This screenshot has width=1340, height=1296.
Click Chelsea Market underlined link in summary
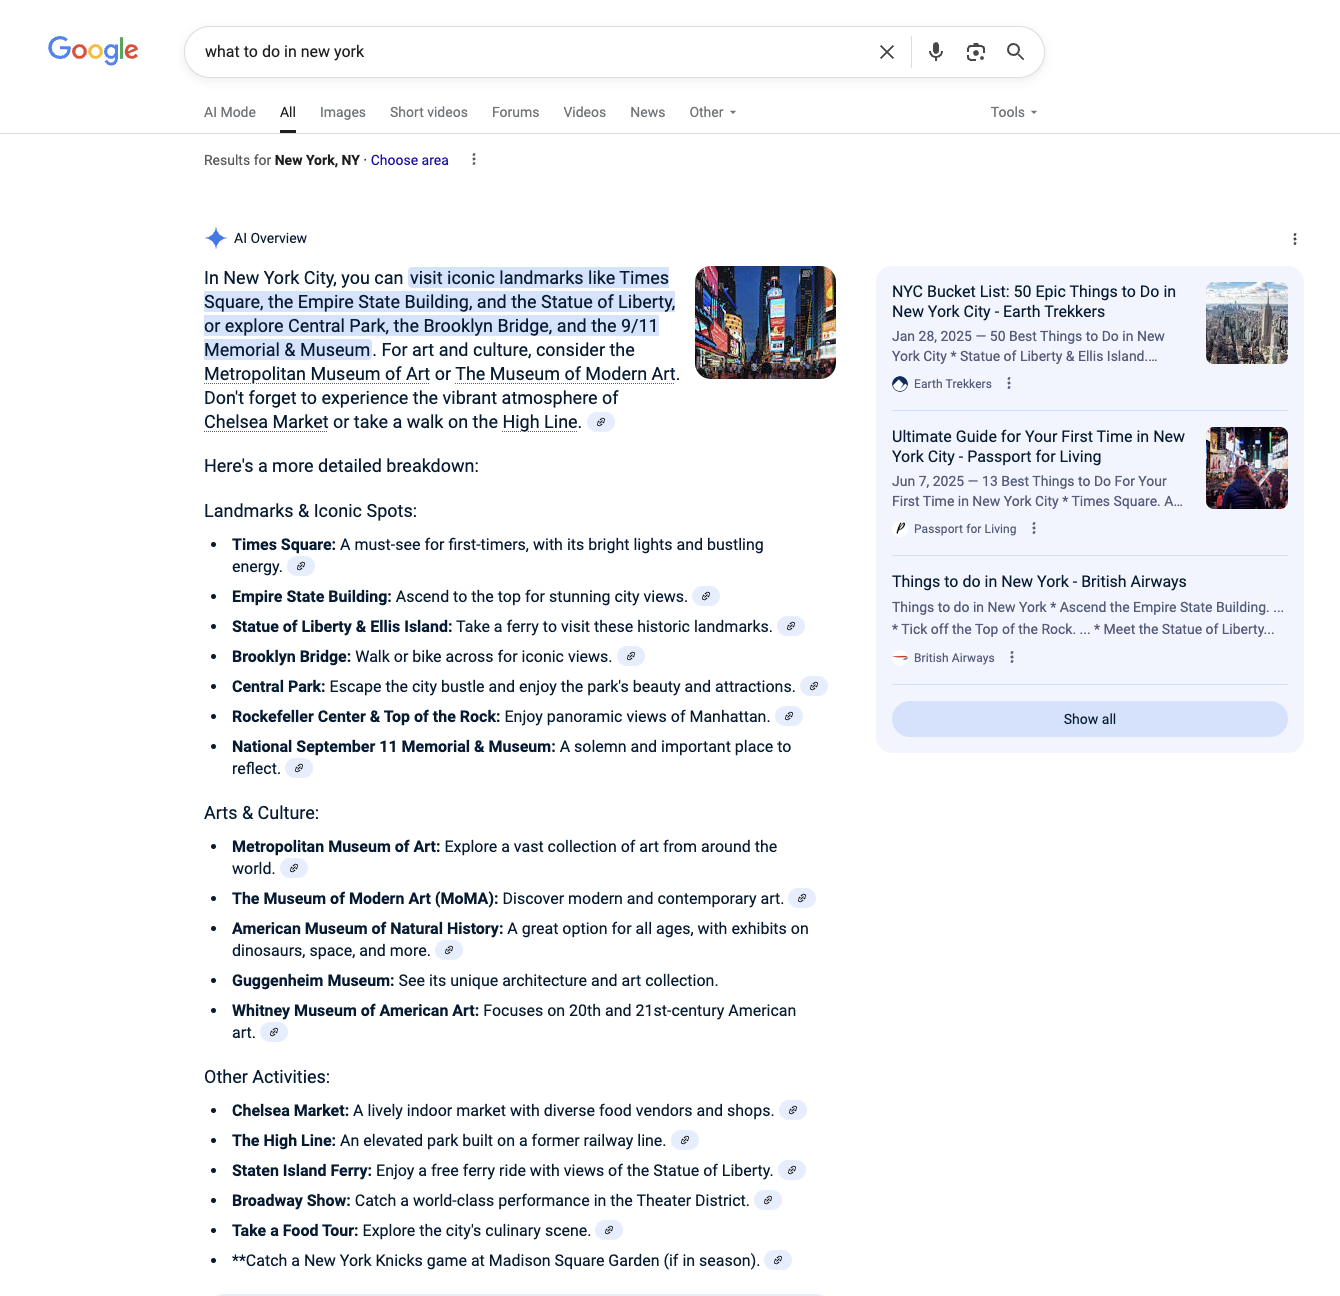(266, 422)
